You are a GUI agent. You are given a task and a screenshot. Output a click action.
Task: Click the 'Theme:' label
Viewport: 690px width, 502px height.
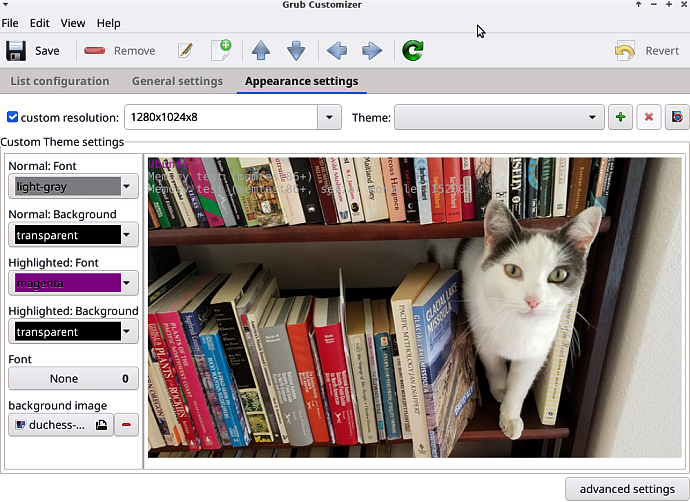pyautogui.click(x=371, y=118)
